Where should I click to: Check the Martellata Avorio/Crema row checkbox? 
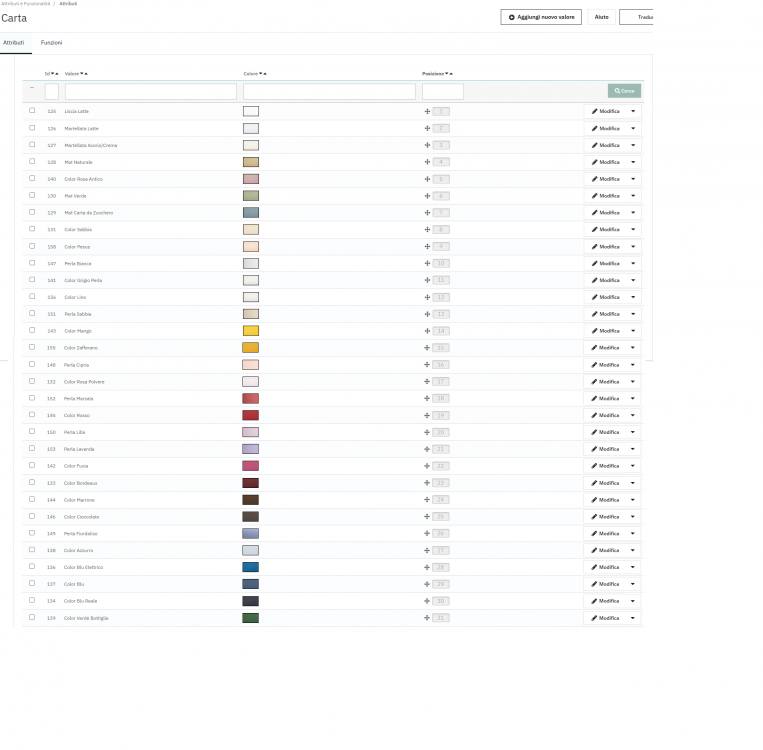tap(32, 145)
